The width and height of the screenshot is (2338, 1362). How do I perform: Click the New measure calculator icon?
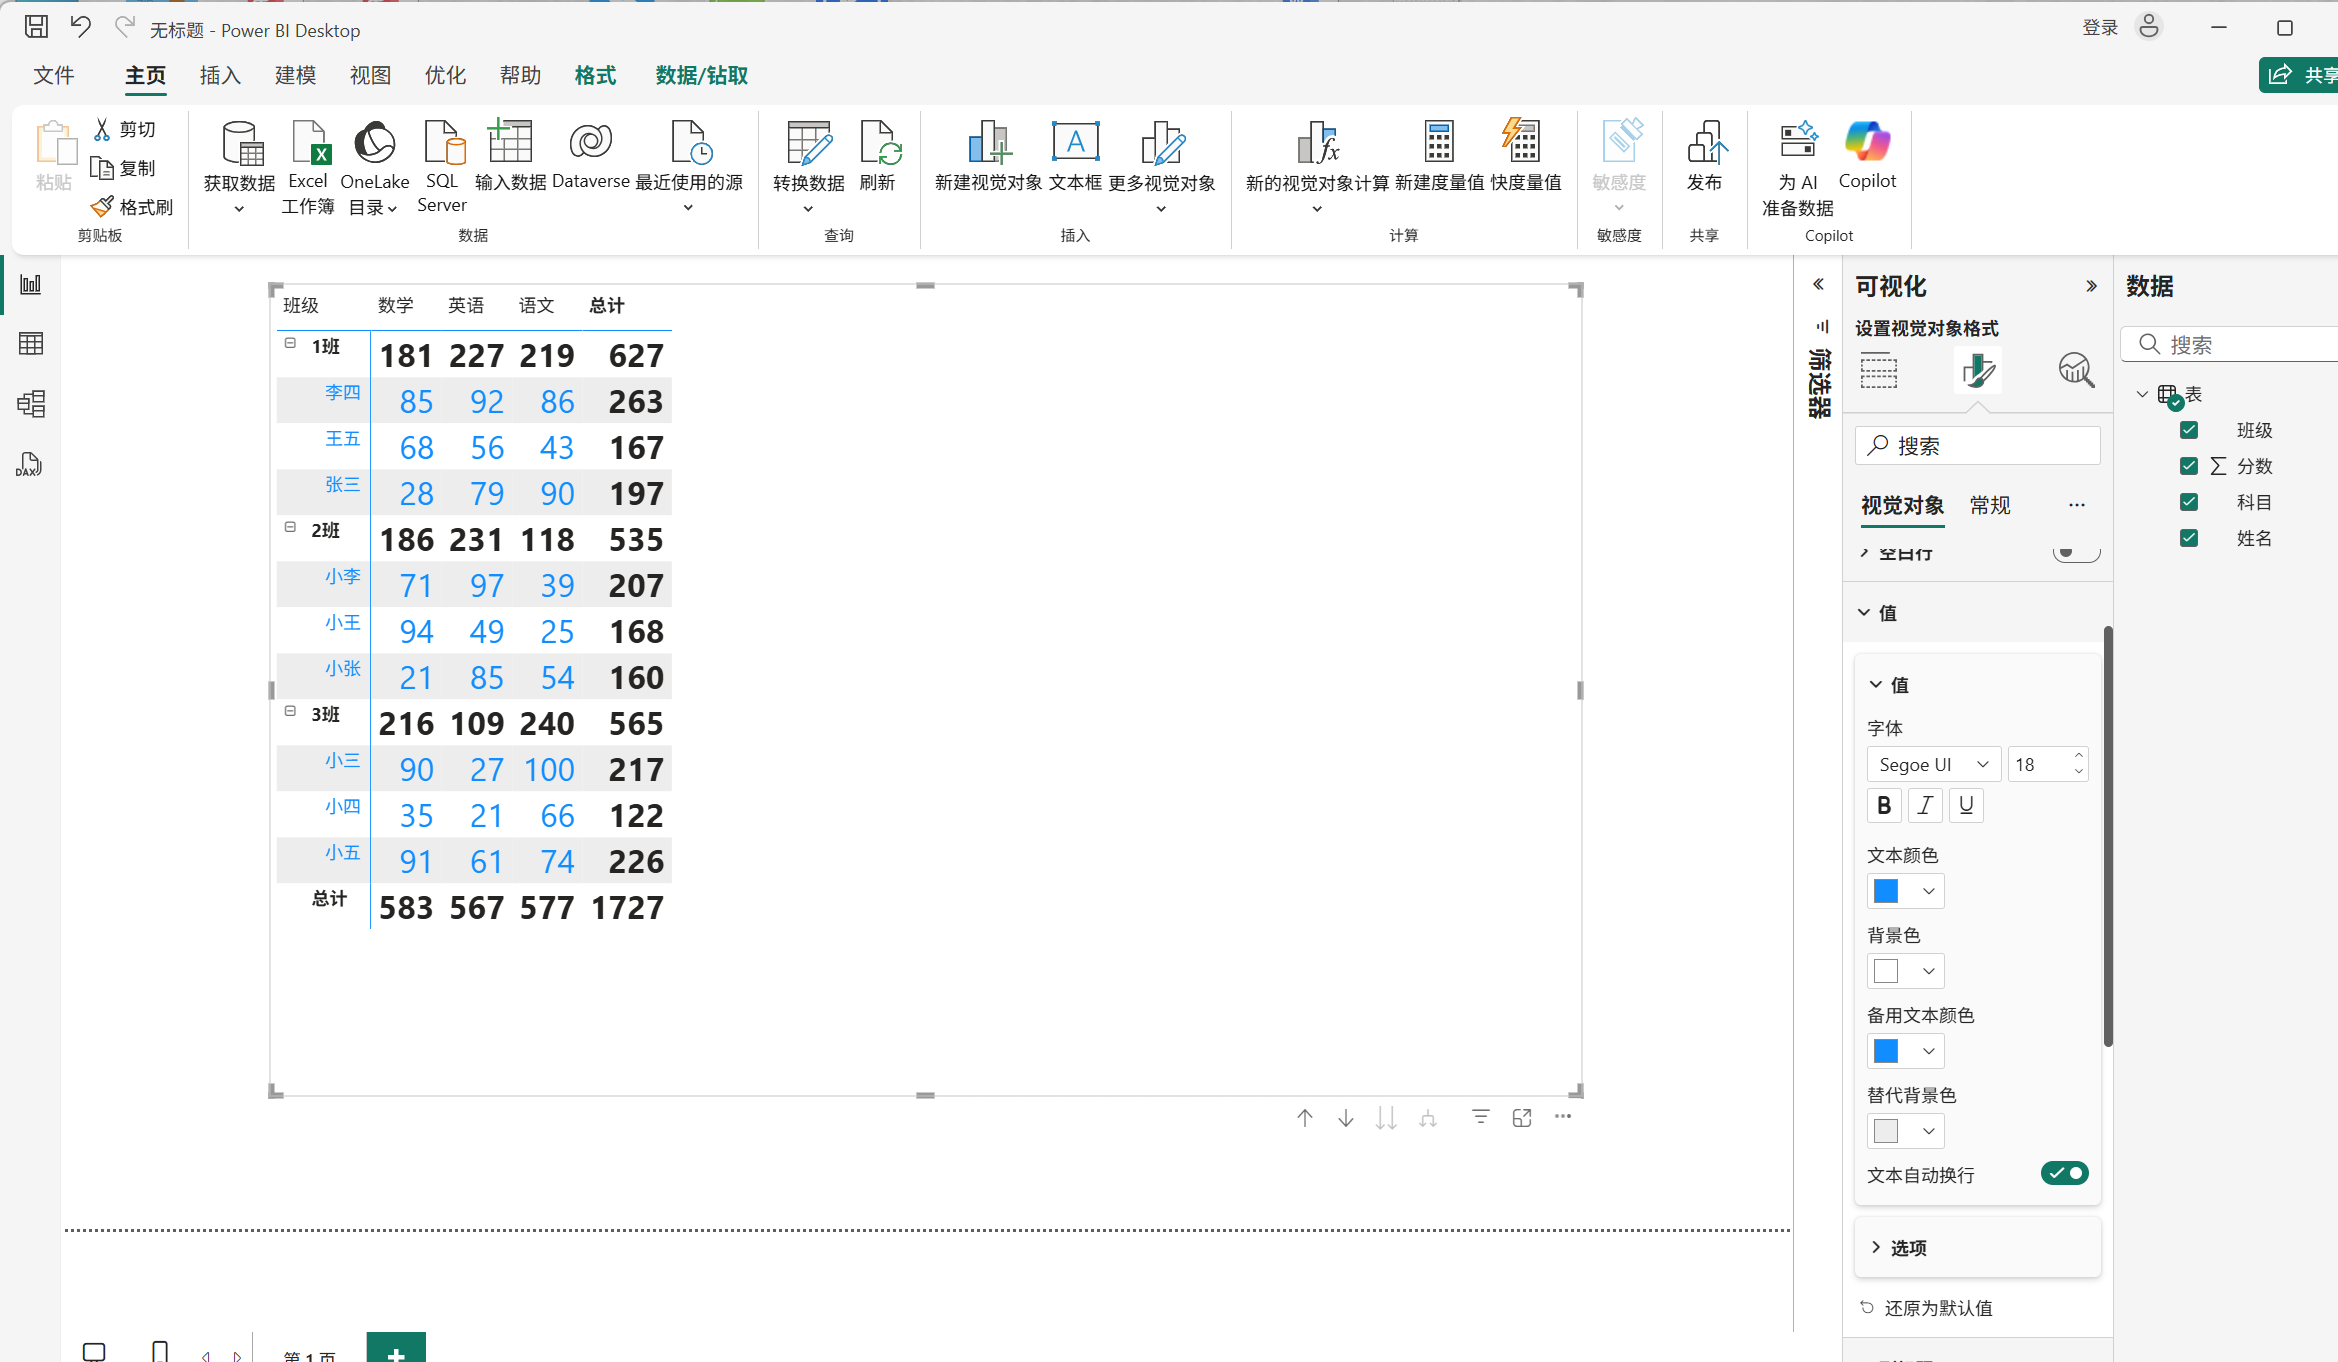(1438, 143)
